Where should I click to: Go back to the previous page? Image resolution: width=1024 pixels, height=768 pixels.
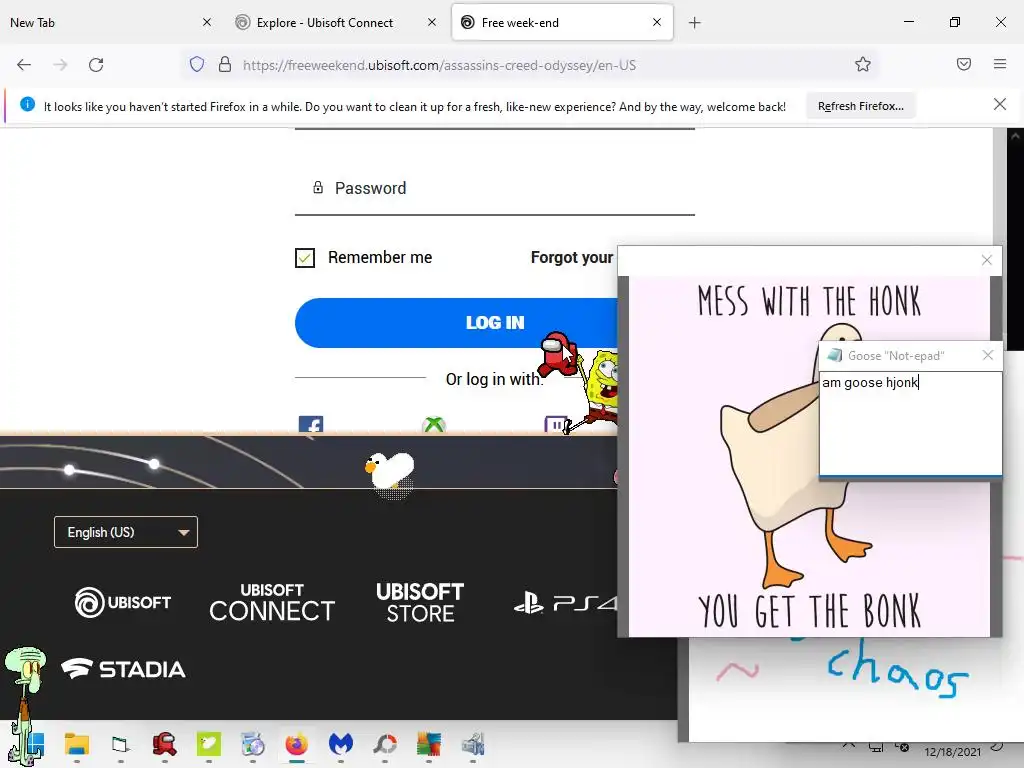(x=24, y=65)
